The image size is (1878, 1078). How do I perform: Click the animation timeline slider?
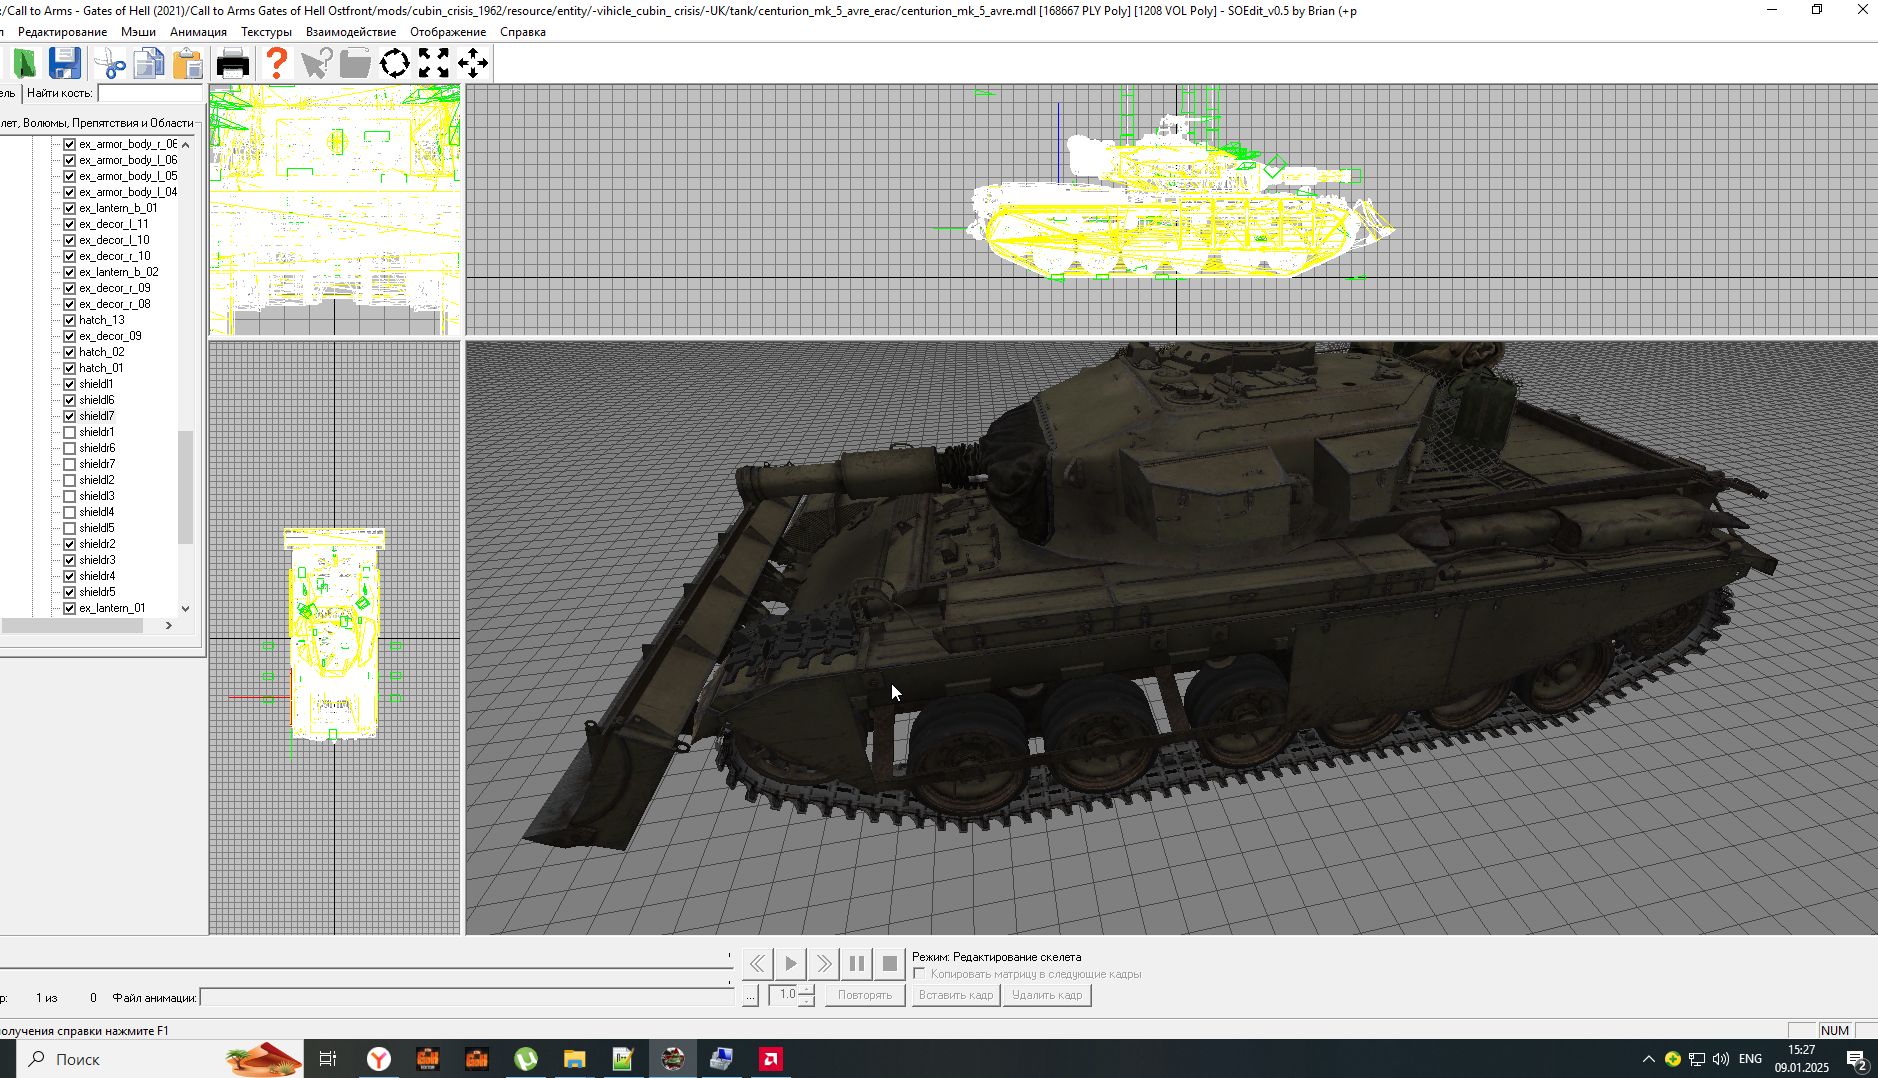(365, 968)
